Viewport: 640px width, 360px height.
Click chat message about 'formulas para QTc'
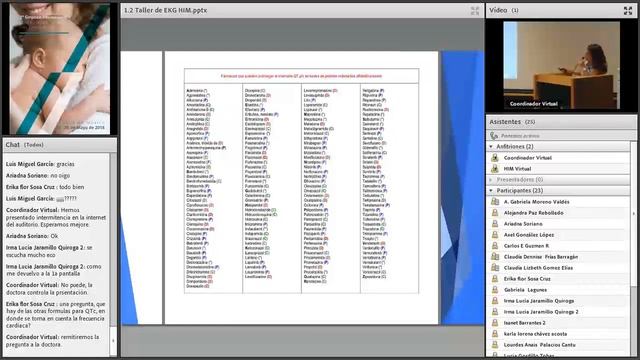56,315
